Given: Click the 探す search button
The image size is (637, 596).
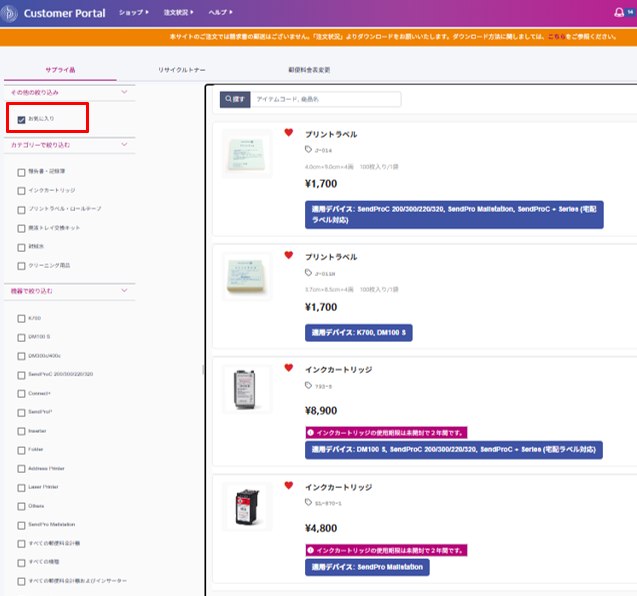Looking at the screenshot, I should coord(234,100).
